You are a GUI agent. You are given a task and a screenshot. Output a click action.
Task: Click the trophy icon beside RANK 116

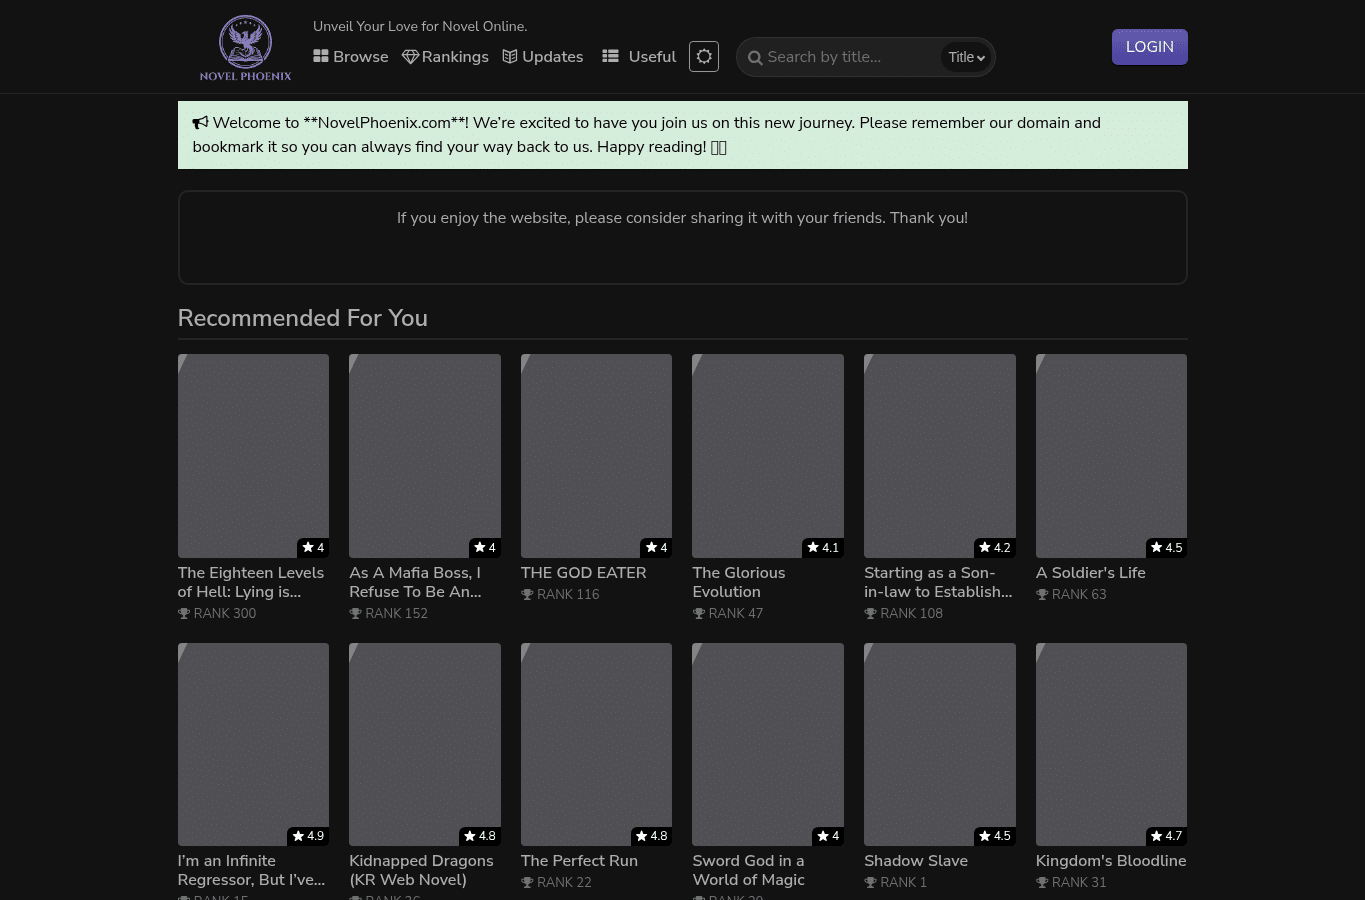click(527, 595)
